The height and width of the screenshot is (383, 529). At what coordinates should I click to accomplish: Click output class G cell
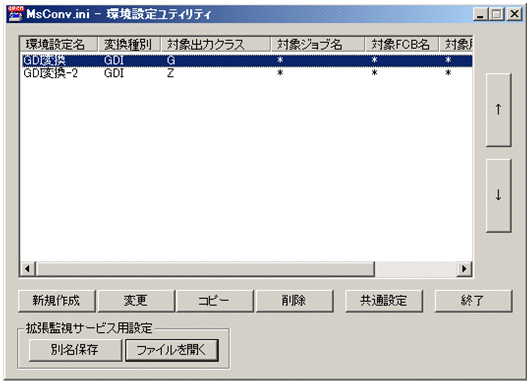[x=171, y=60]
